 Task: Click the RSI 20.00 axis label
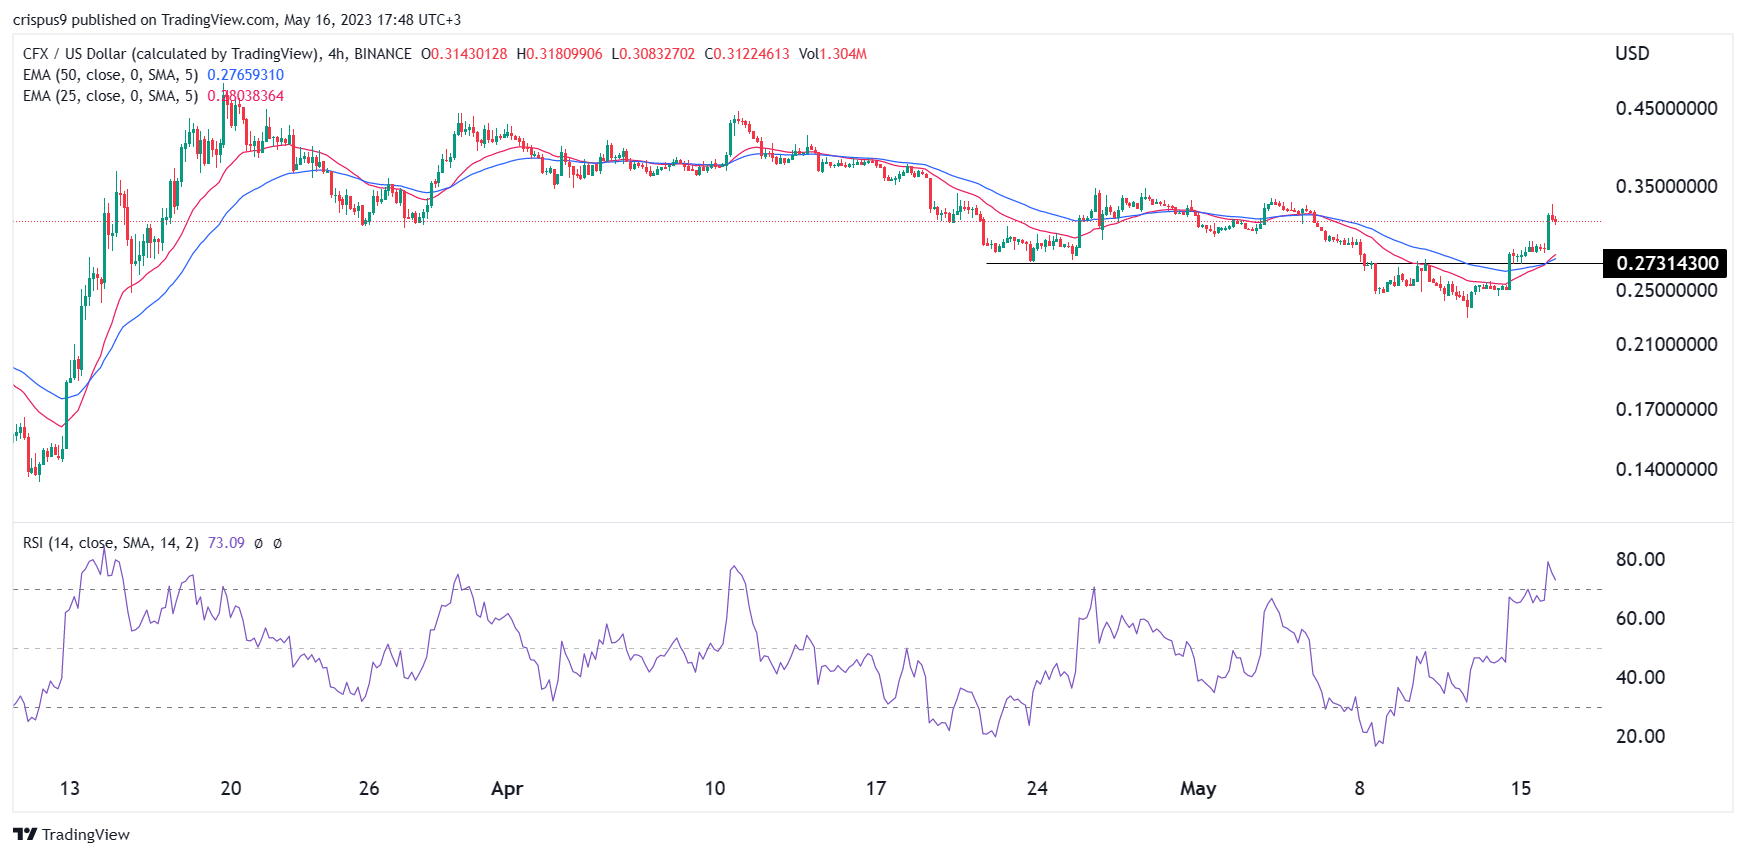1641,736
